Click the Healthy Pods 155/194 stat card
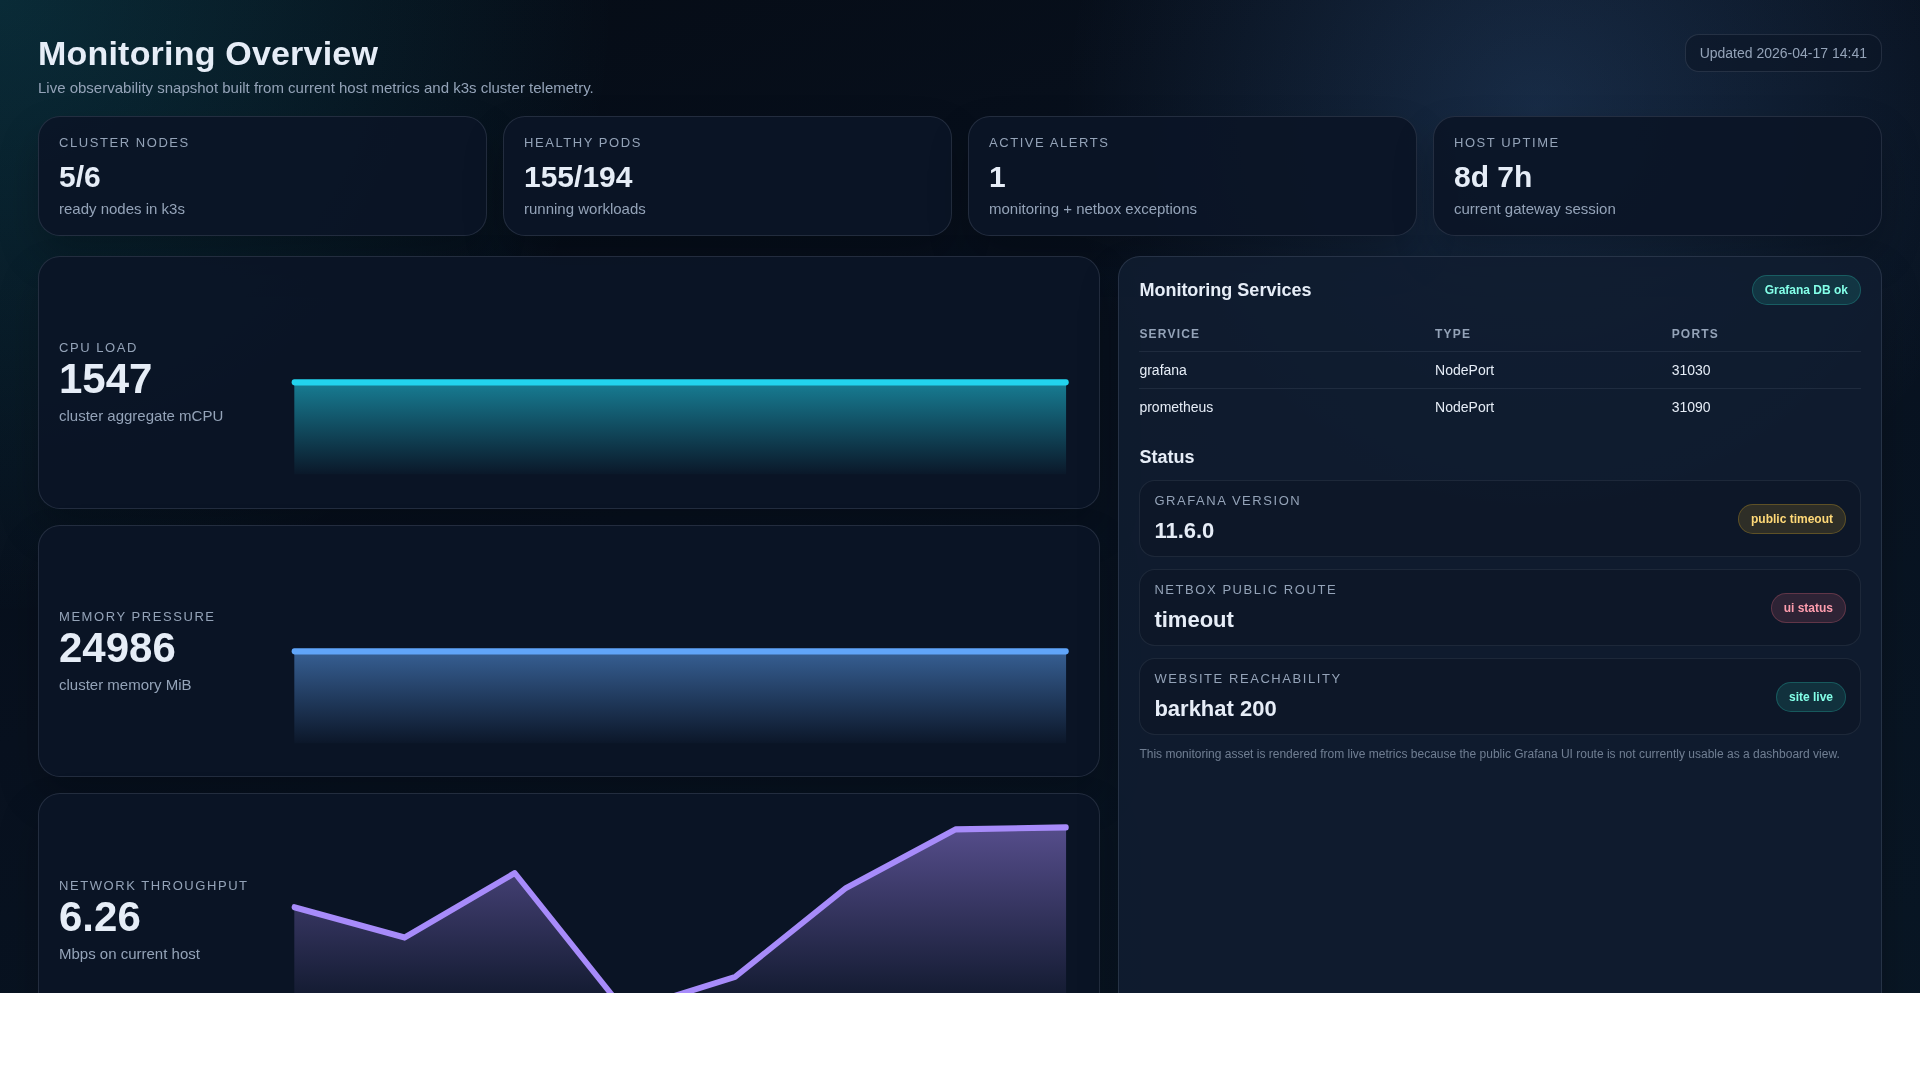 tap(727, 176)
